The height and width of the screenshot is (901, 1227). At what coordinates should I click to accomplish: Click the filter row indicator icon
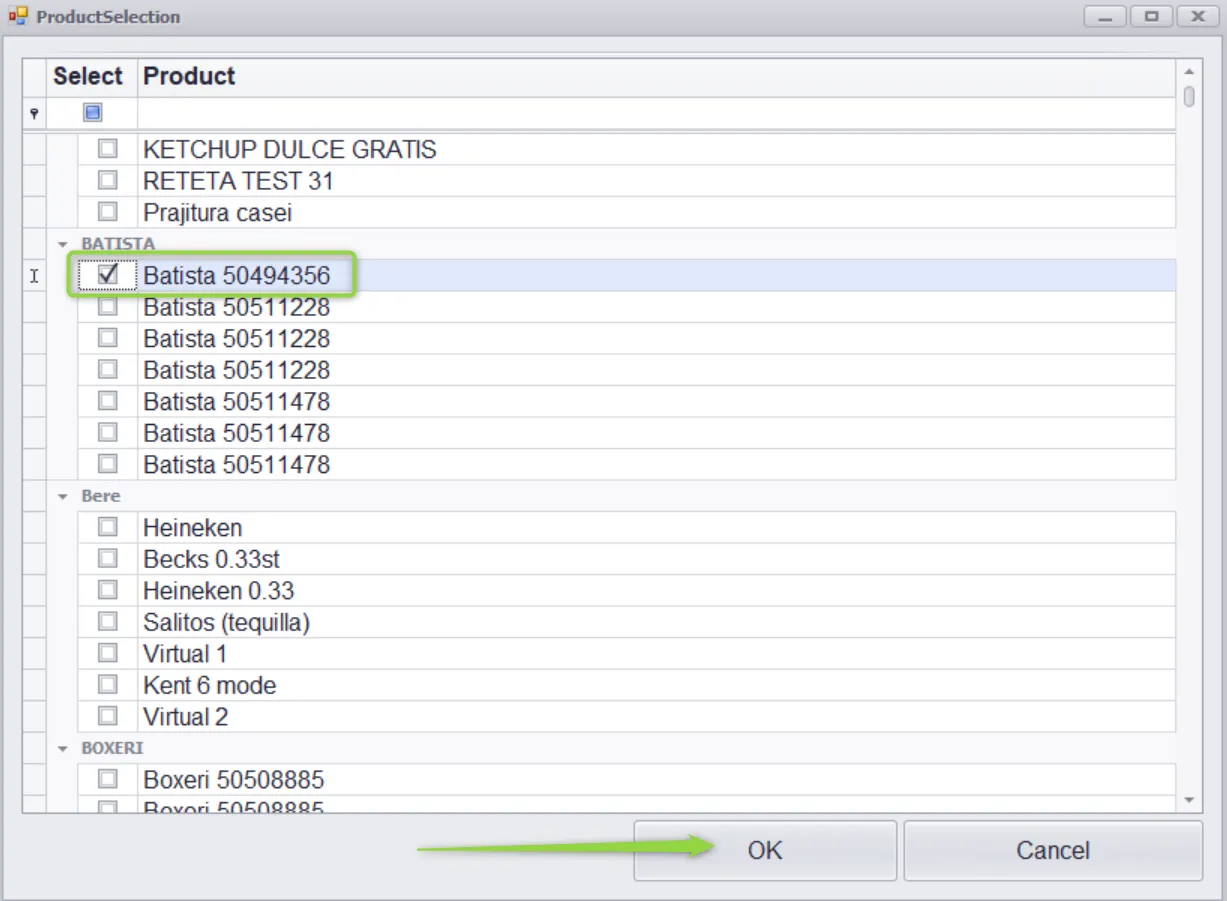pyautogui.click(x=34, y=113)
